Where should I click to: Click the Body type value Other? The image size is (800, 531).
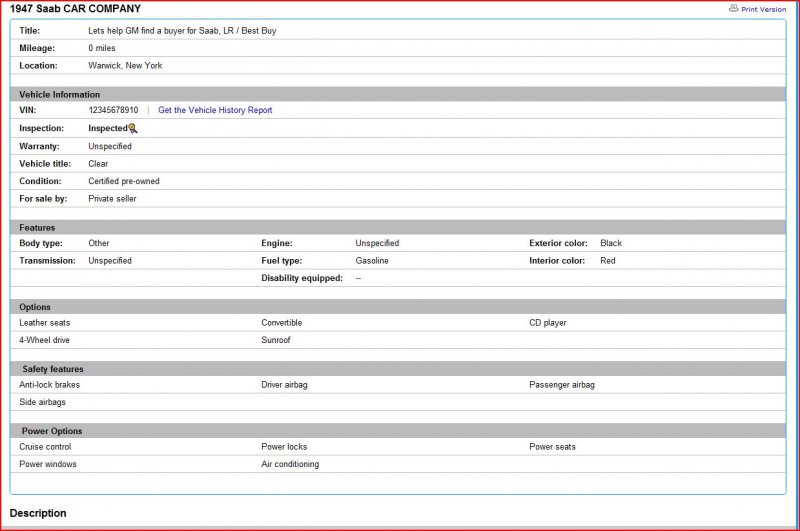coord(98,243)
